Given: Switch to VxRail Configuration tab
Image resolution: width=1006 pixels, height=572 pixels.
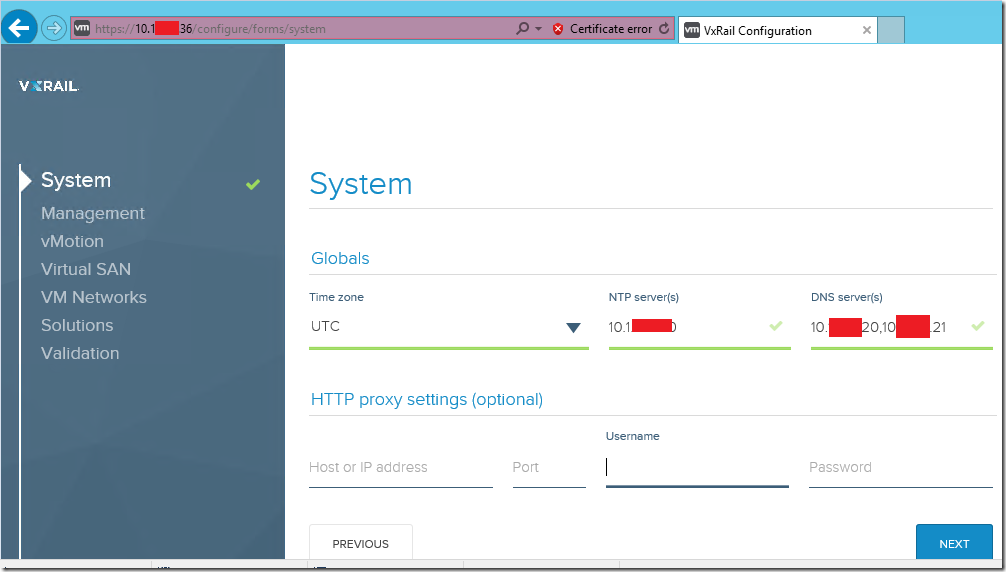Looking at the screenshot, I should (778, 30).
